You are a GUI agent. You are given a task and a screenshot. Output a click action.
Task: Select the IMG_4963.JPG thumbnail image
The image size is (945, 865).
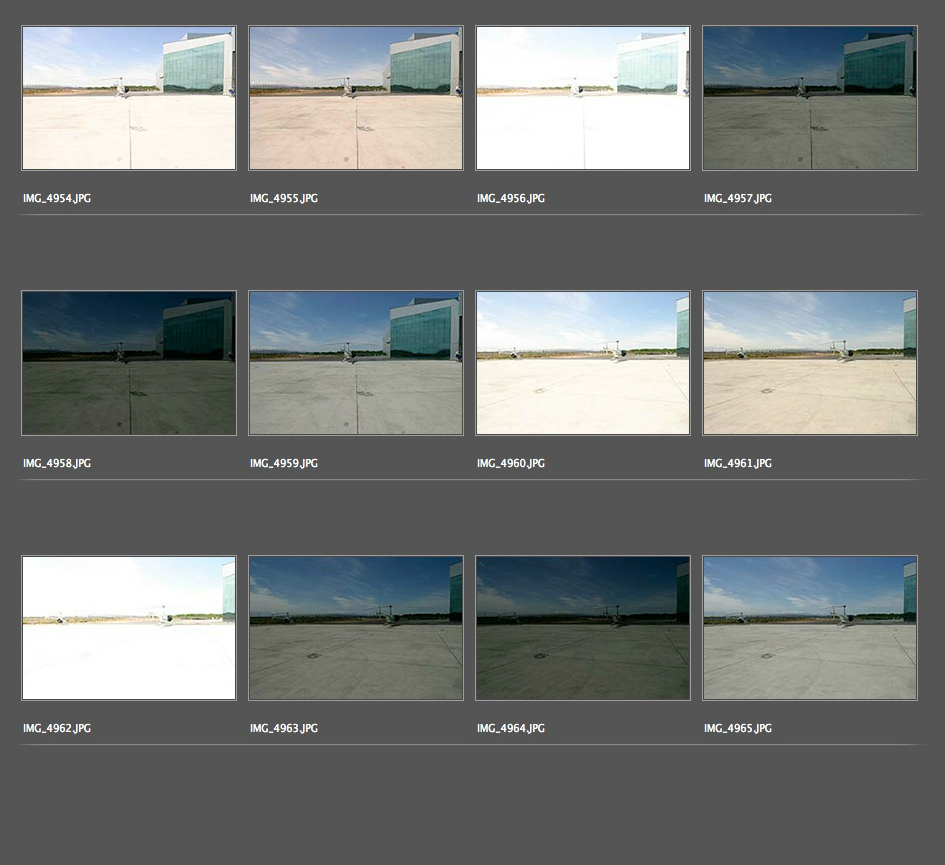(356, 628)
